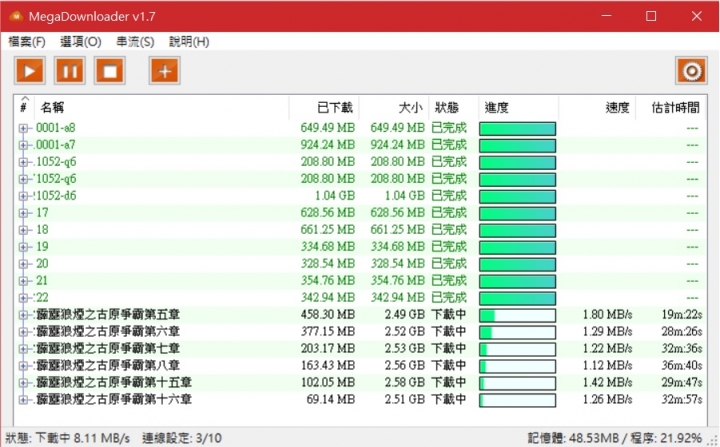
Task: Sort by the 速度 column header
Action: click(x=597, y=108)
